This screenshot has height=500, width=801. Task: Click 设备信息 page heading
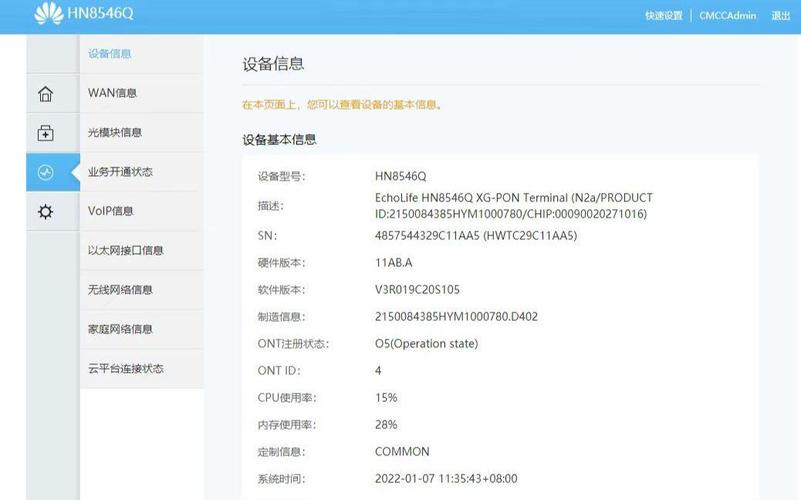tap(273, 64)
